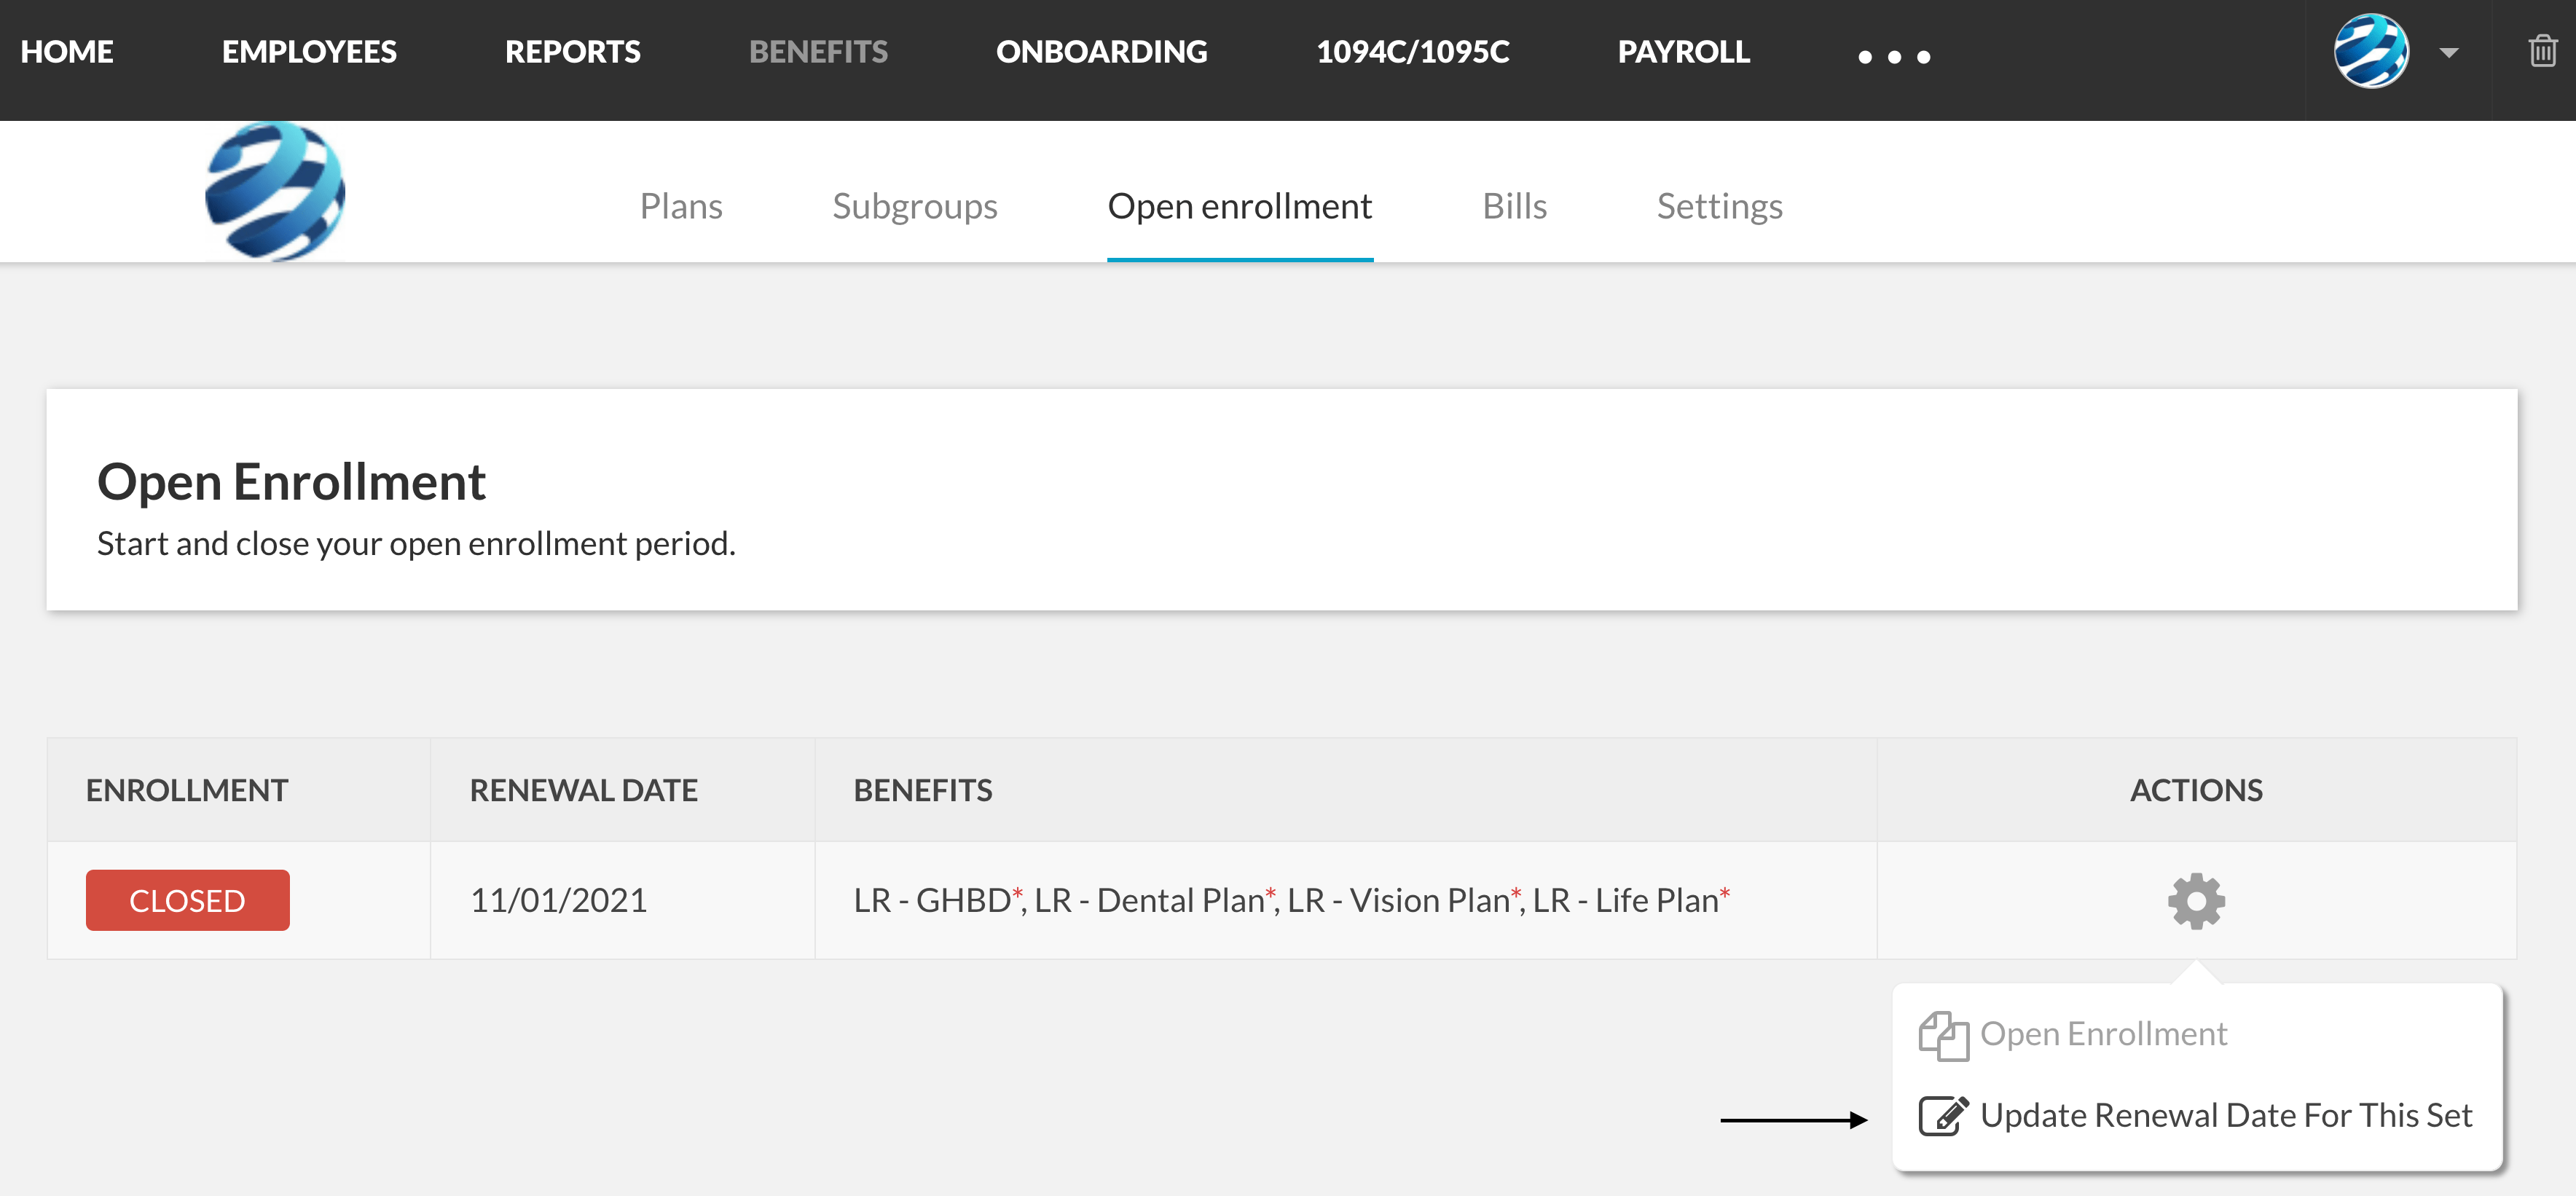Open the PAYROLL menu
This screenshot has height=1196, width=2576.
click(1683, 51)
